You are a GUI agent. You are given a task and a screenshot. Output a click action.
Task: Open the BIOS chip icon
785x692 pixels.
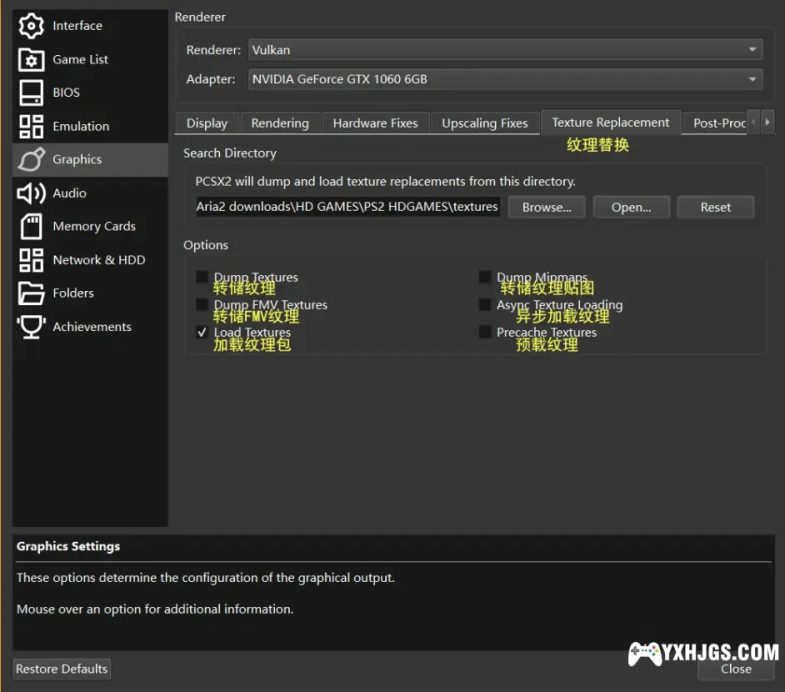point(31,93)
